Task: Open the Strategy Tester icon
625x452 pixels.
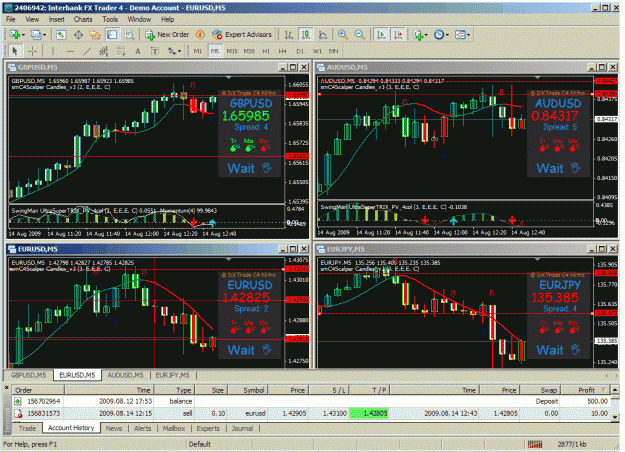Action: (x=129, y=35)
